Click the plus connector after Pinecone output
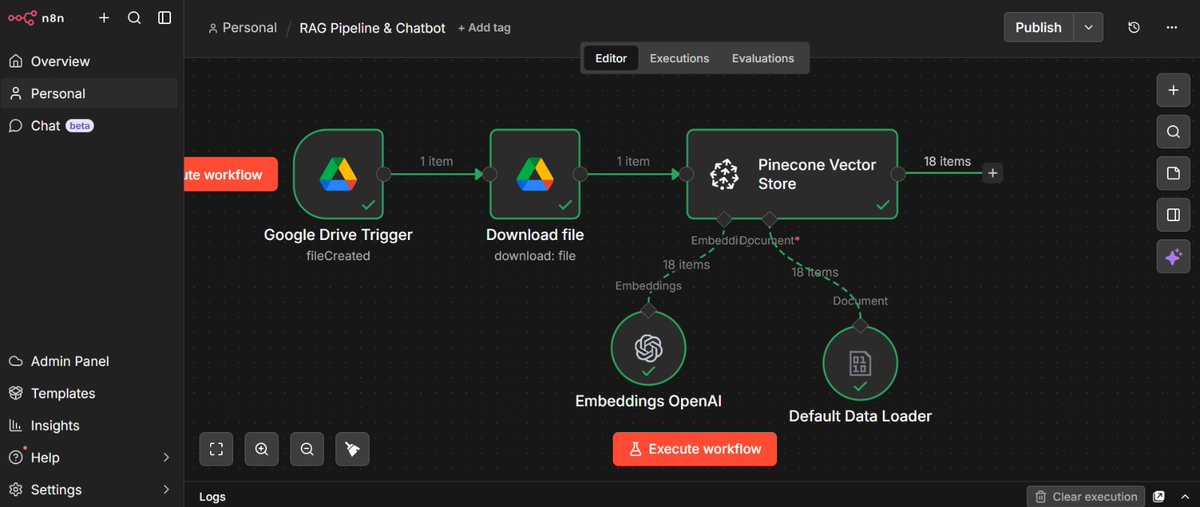This screenshot has width=1200, height=507. click(x=992, y=173)
